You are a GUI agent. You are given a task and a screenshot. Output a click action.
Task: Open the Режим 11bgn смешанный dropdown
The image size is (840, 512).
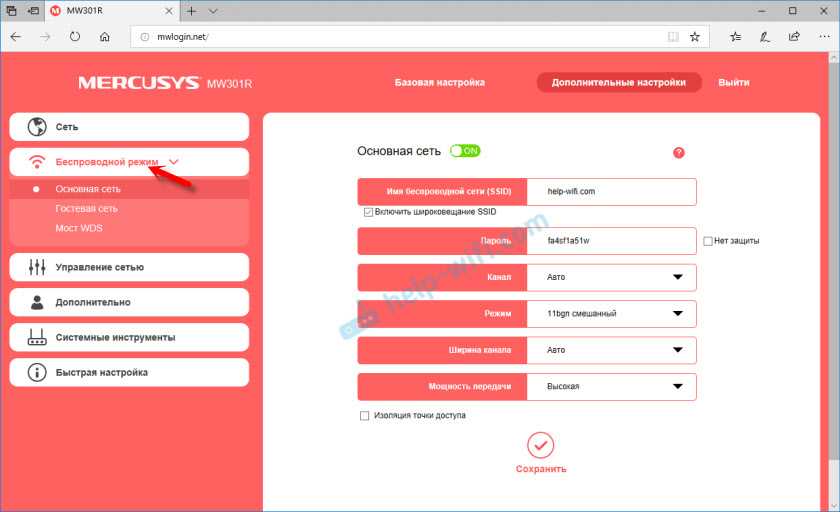(611, 314)
